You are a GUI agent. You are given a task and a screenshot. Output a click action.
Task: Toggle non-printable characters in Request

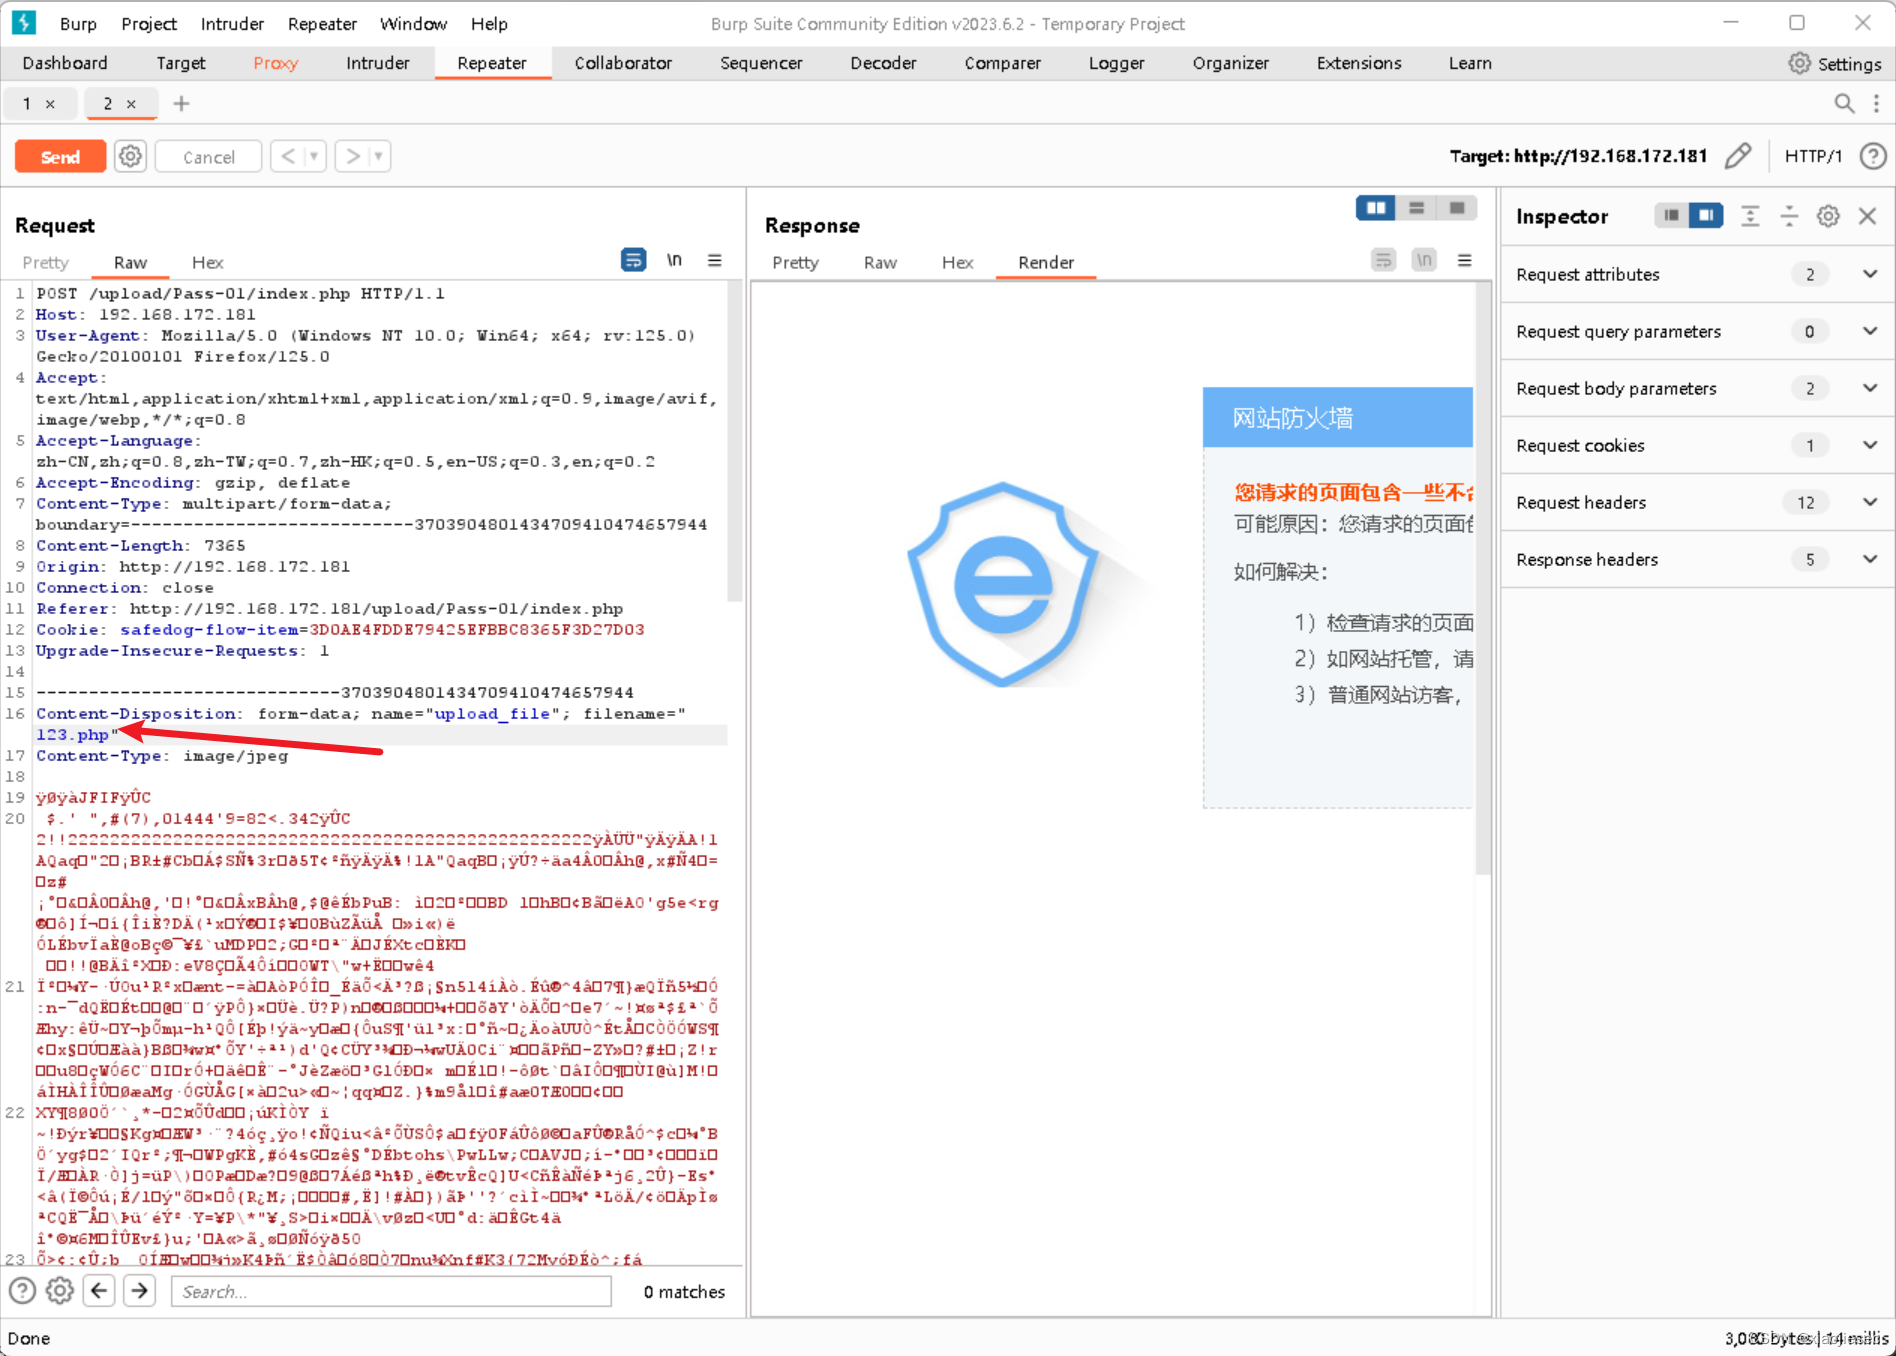[674, 260]
